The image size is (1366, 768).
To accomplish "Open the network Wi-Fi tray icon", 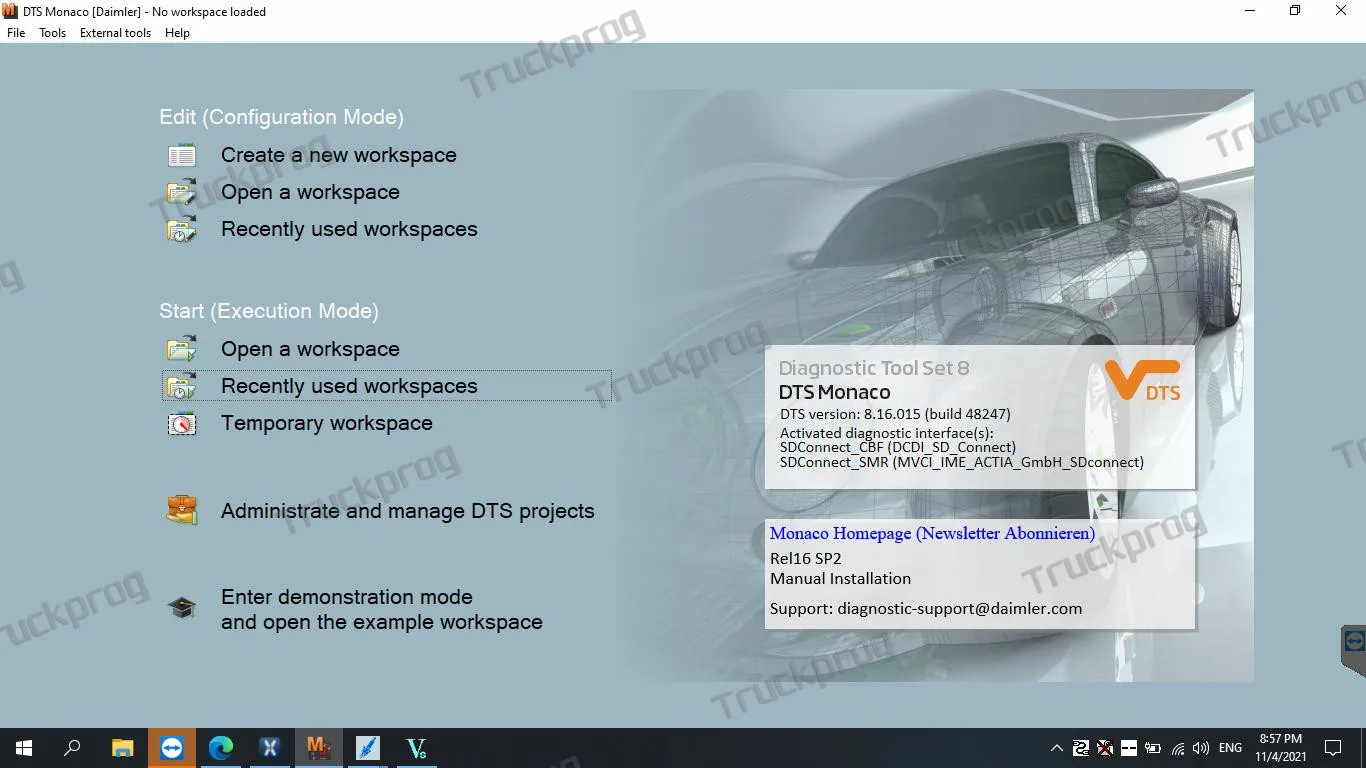I will (1177, 748).
